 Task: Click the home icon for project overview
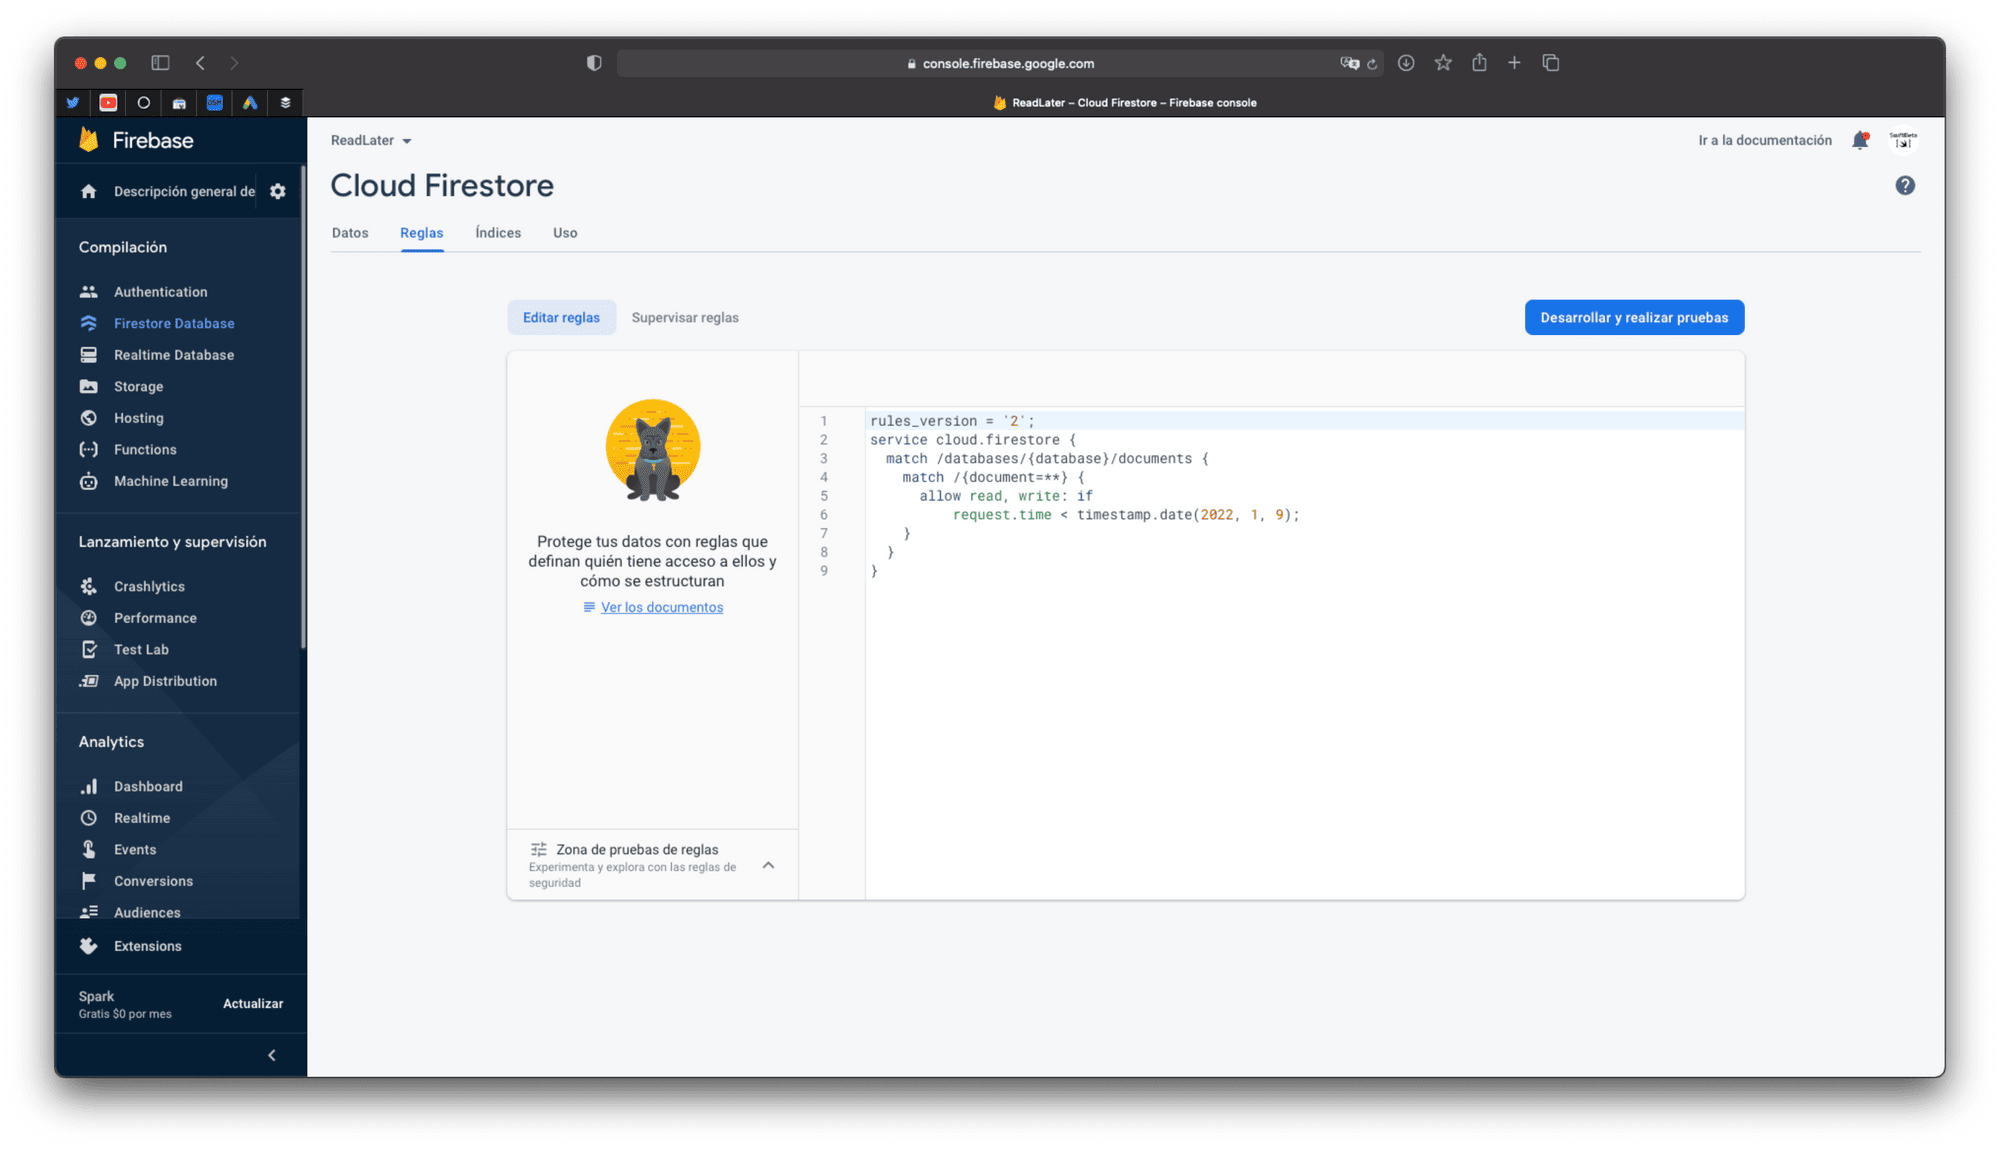pyautogui.click(x=89, y=191)
